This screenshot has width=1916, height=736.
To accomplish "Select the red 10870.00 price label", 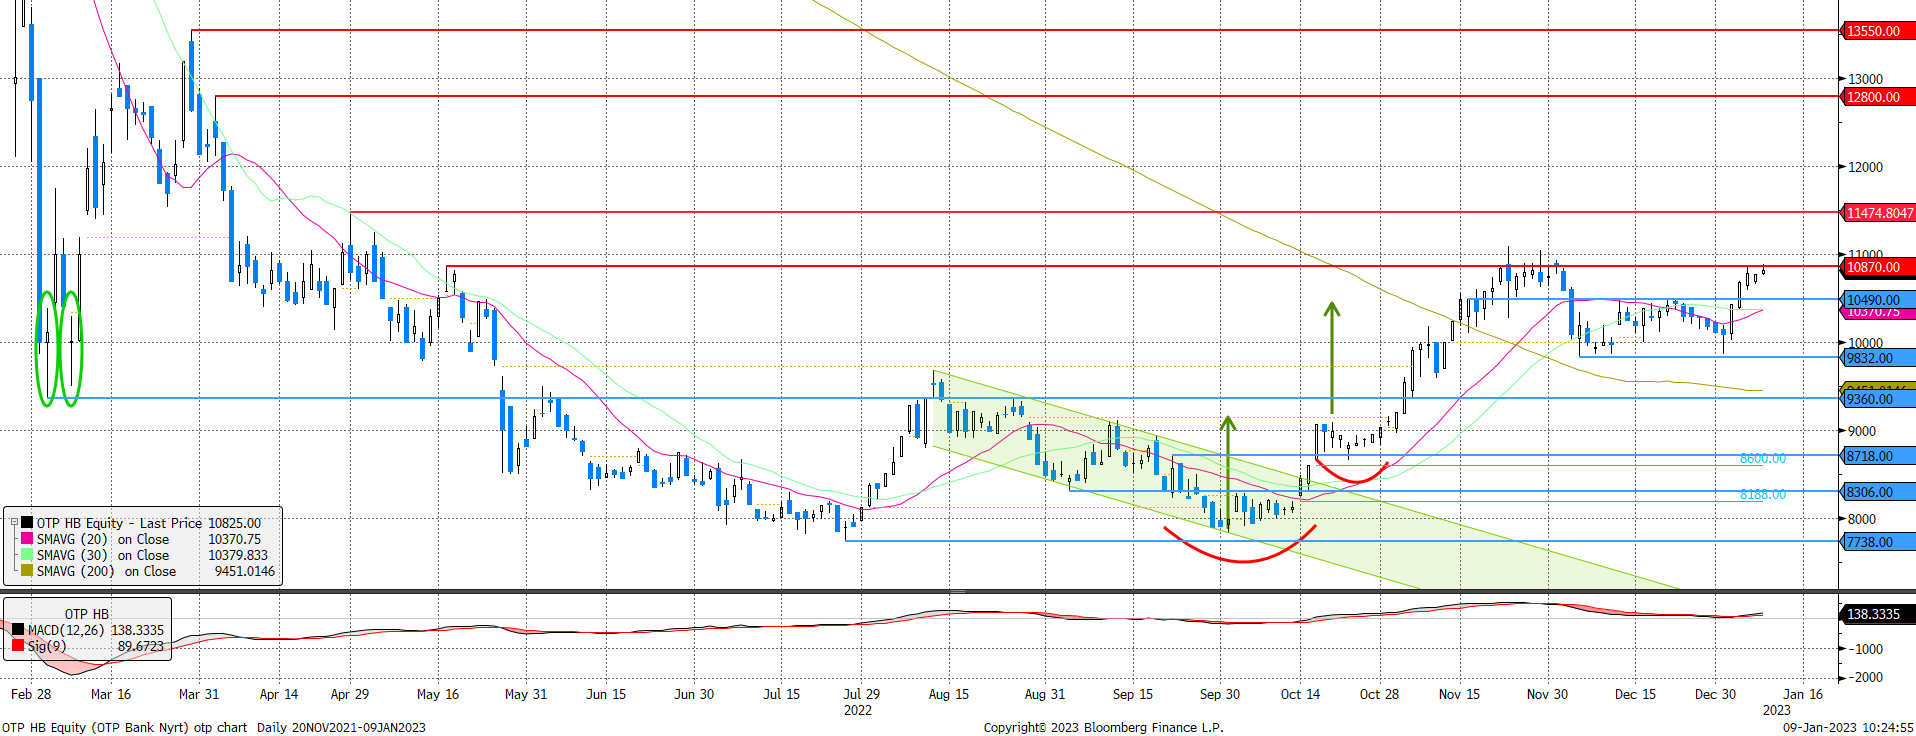I will (x=1878, y=267).
